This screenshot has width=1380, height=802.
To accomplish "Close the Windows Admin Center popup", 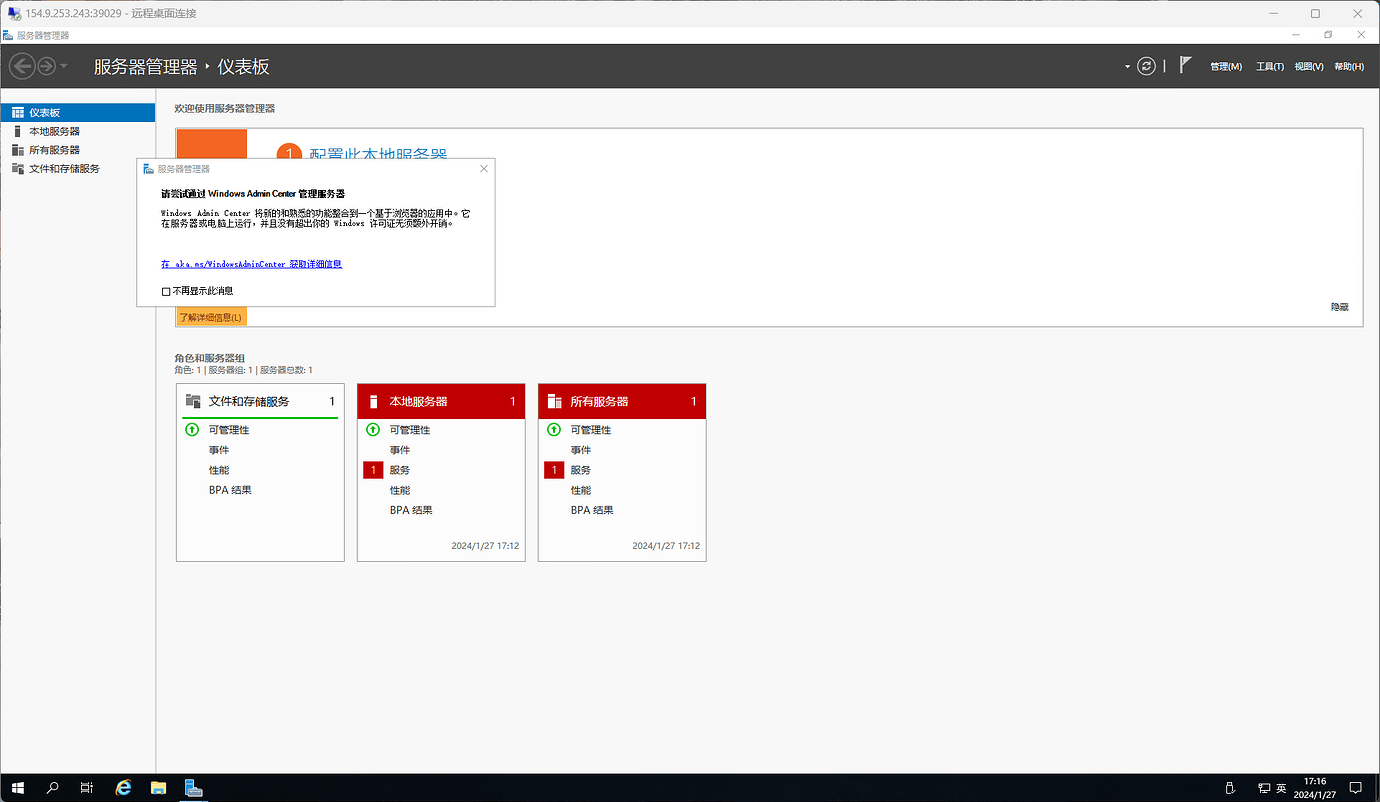I will tap(484, 169).
